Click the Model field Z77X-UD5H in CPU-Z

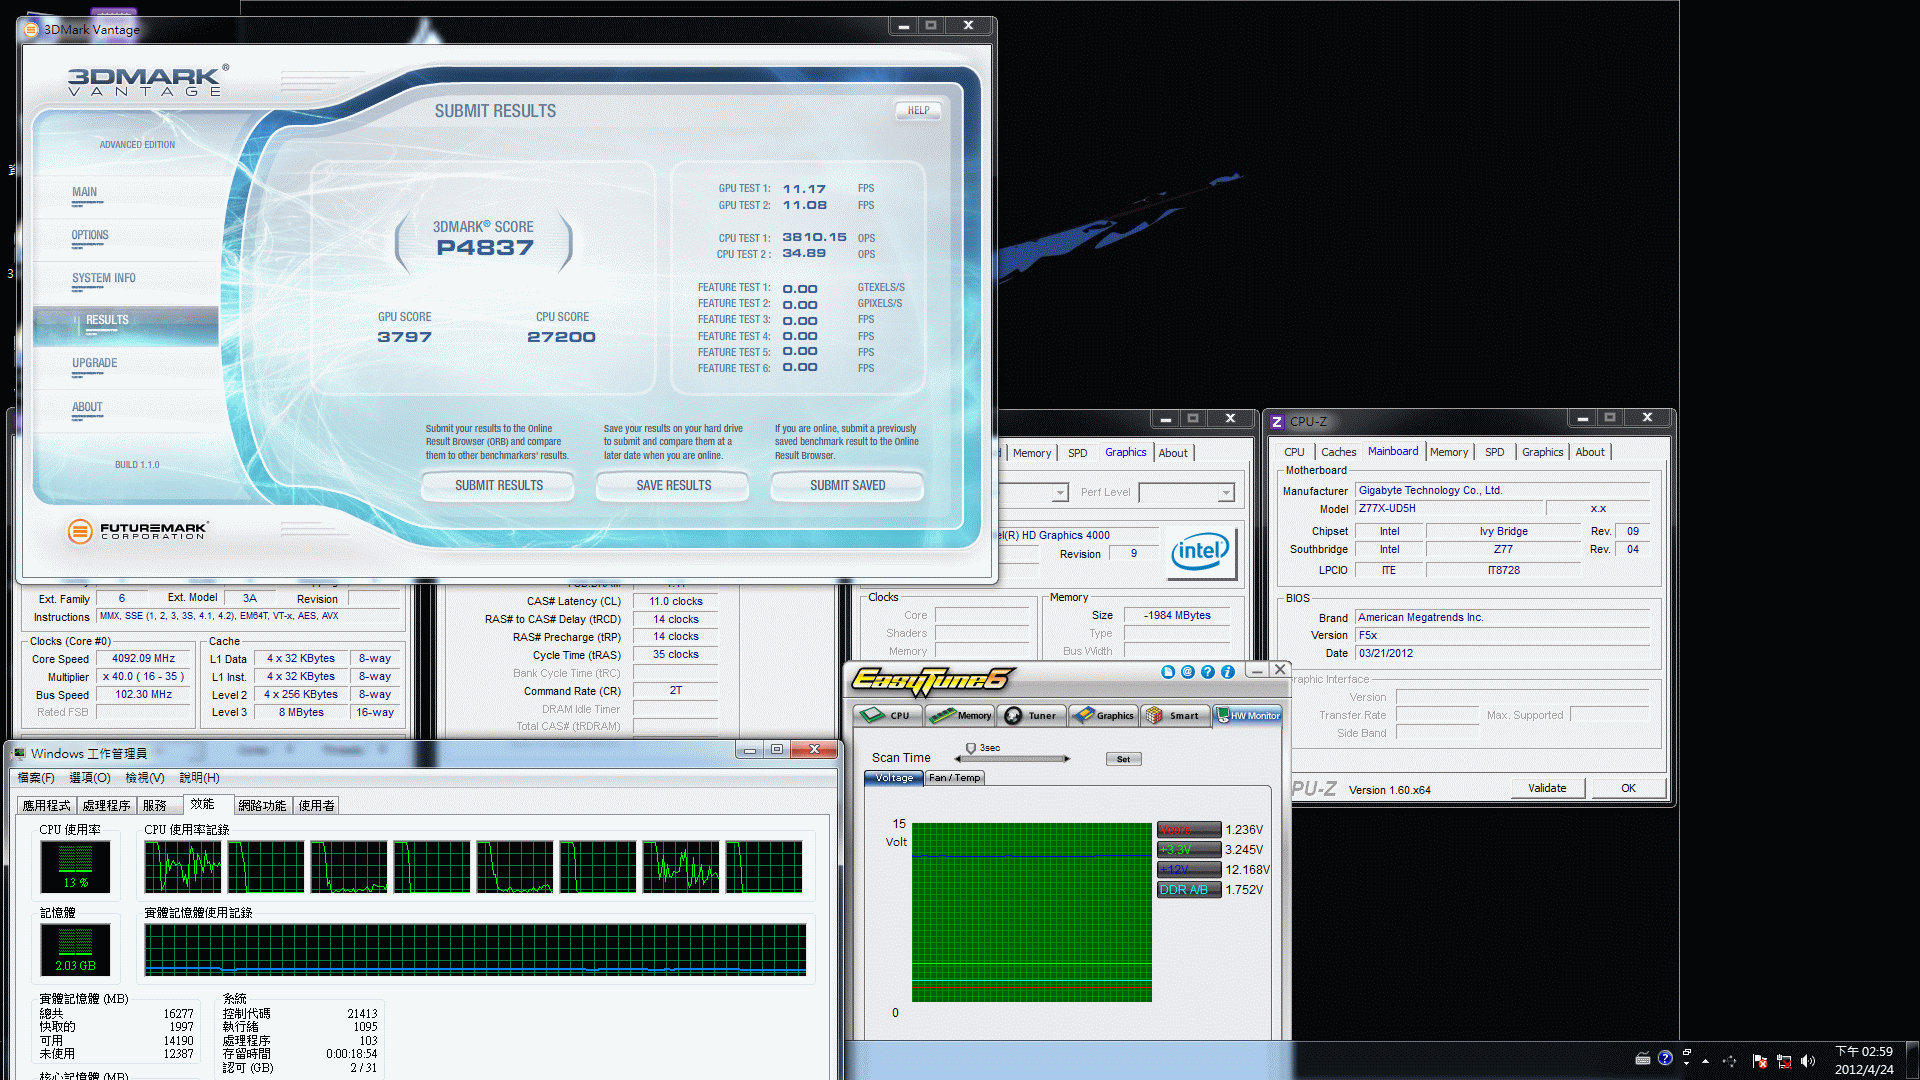point(1451,509)
